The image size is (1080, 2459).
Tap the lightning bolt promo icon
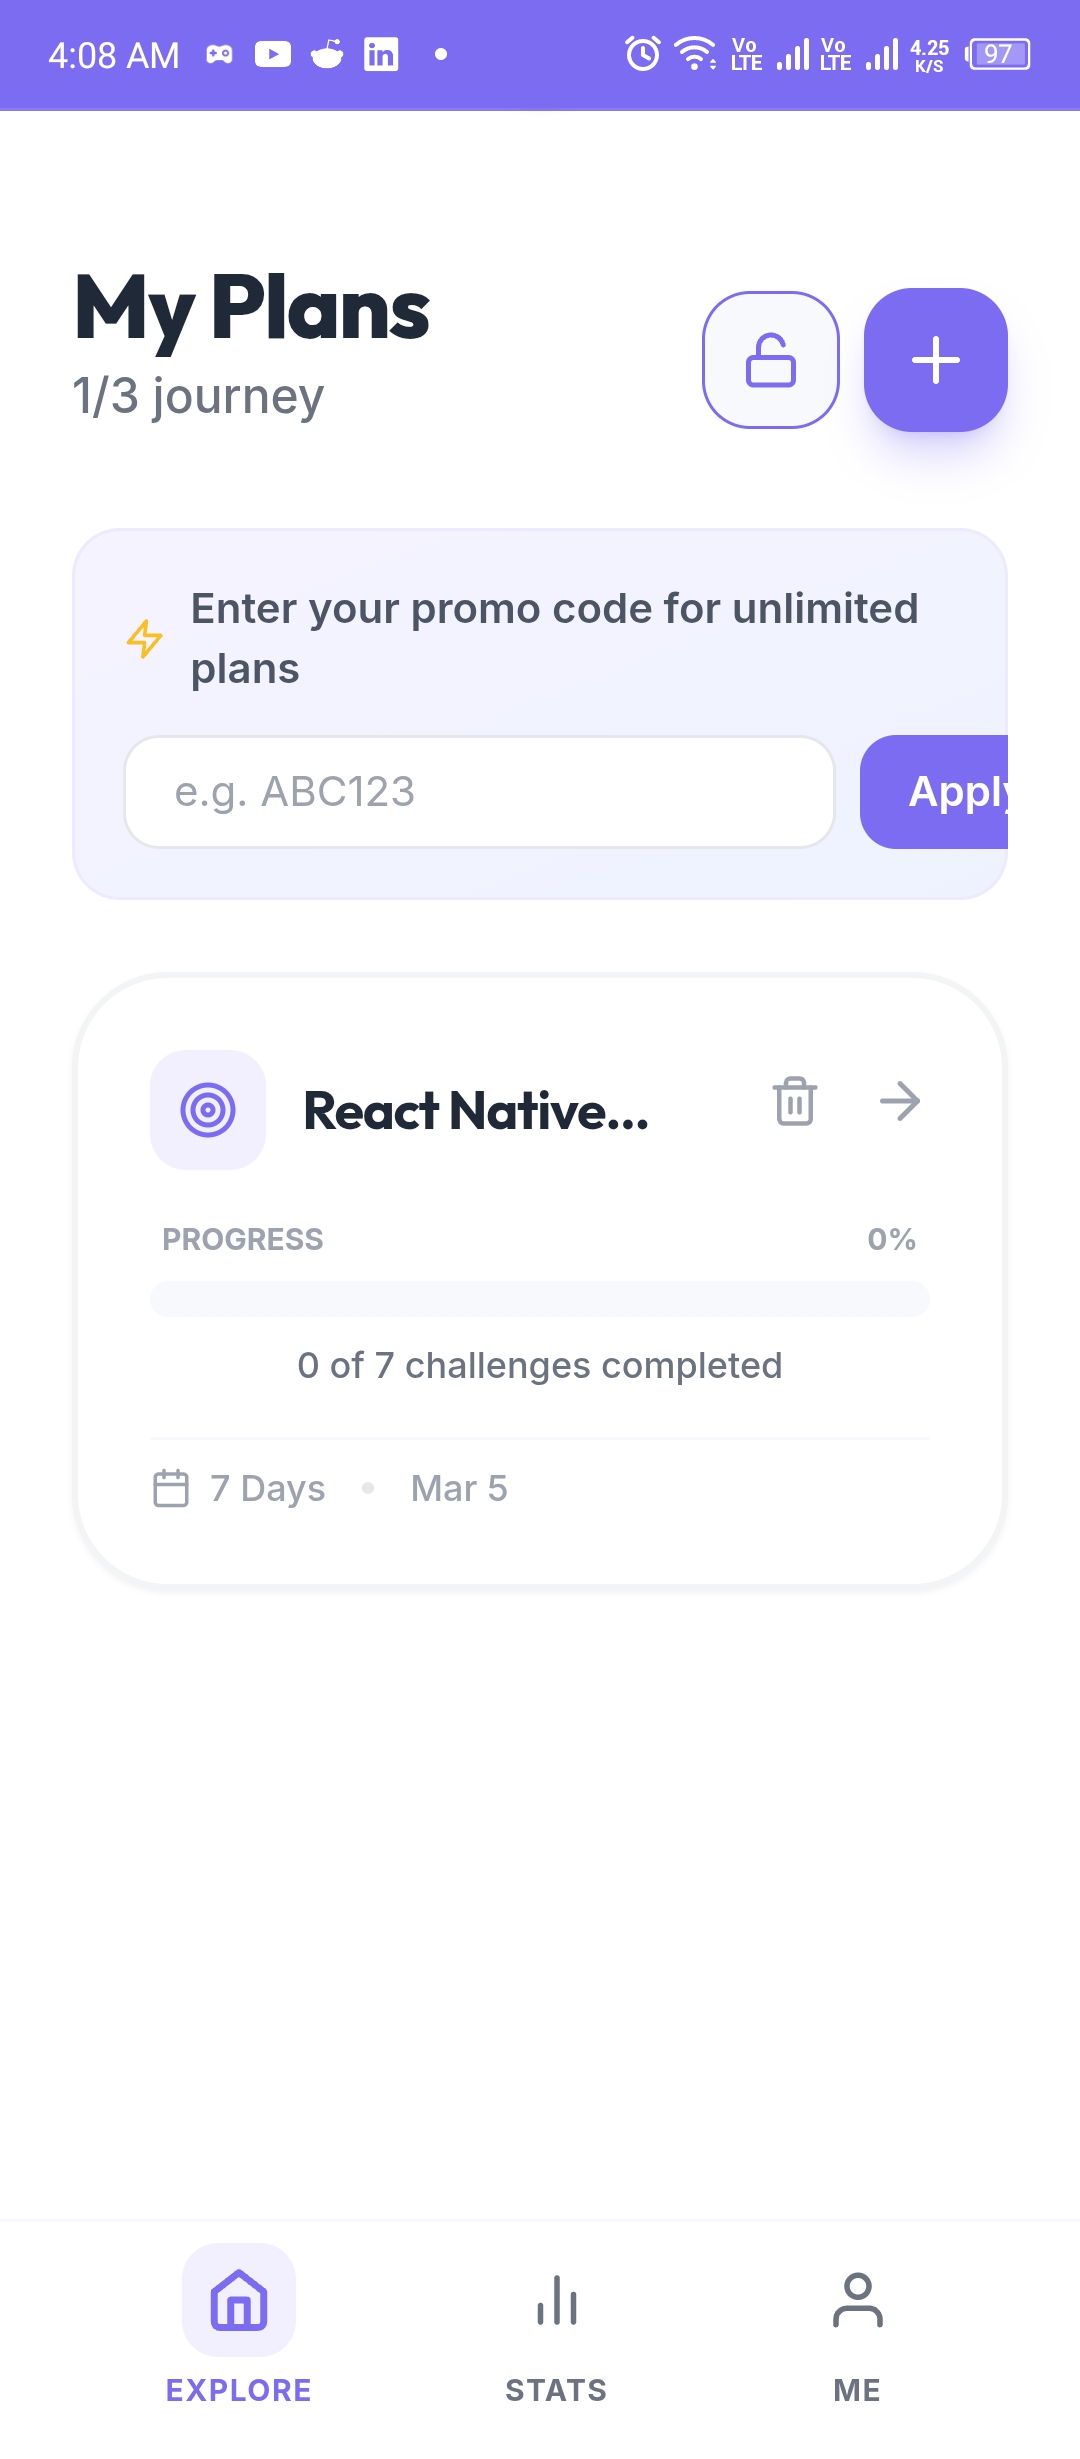click(x=145, y=638)
